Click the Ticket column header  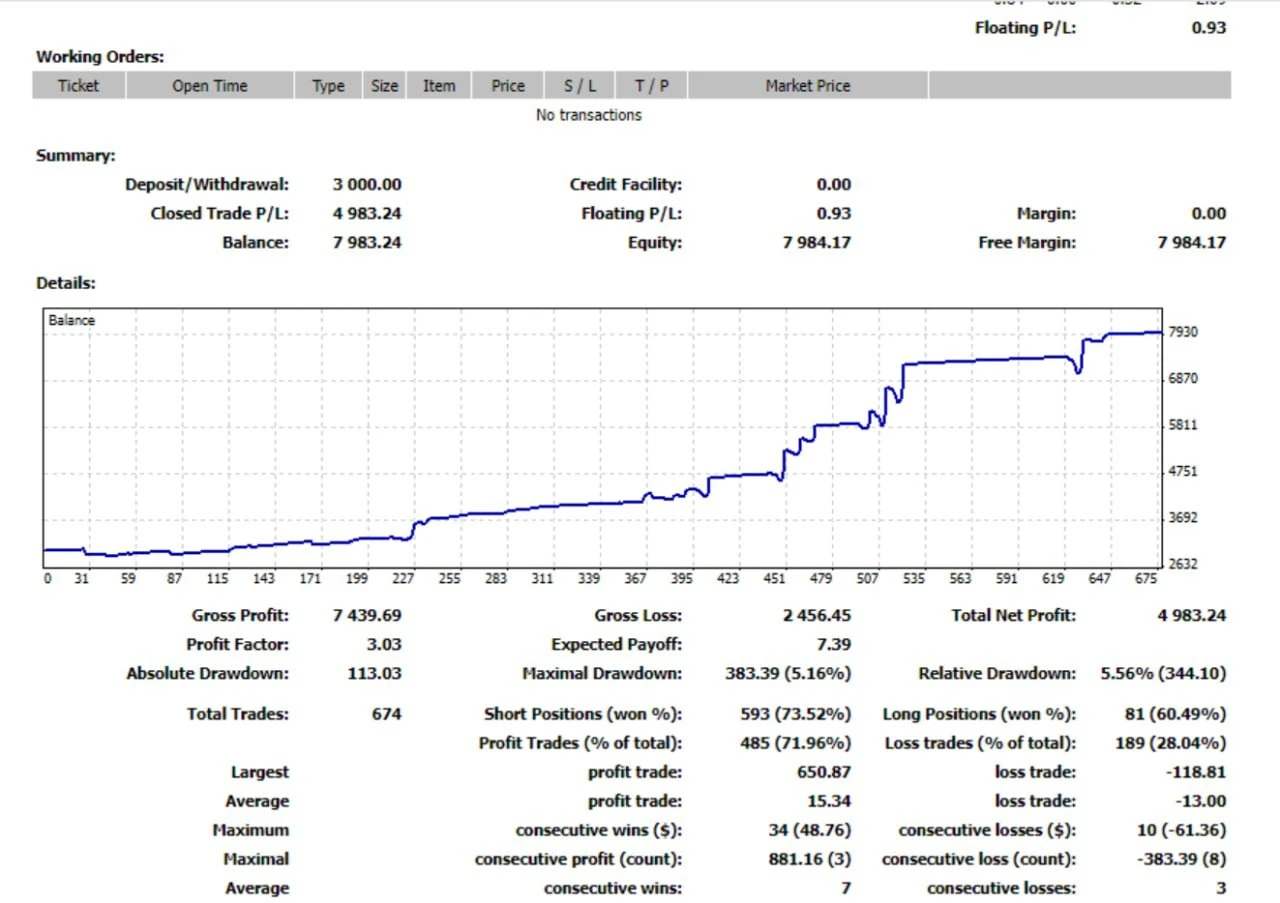coord(78,86)
